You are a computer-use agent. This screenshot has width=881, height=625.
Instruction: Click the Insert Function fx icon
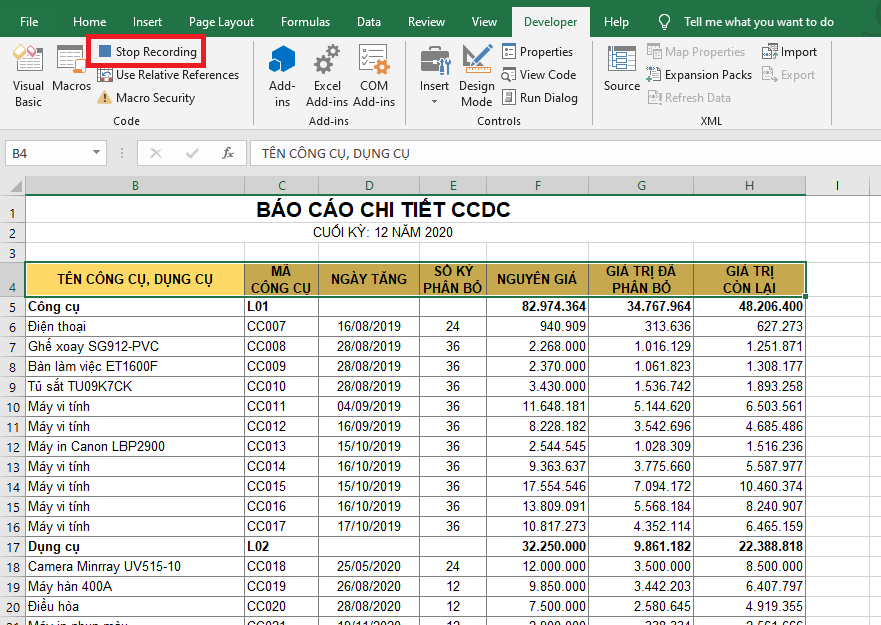[x=228, y=153]
